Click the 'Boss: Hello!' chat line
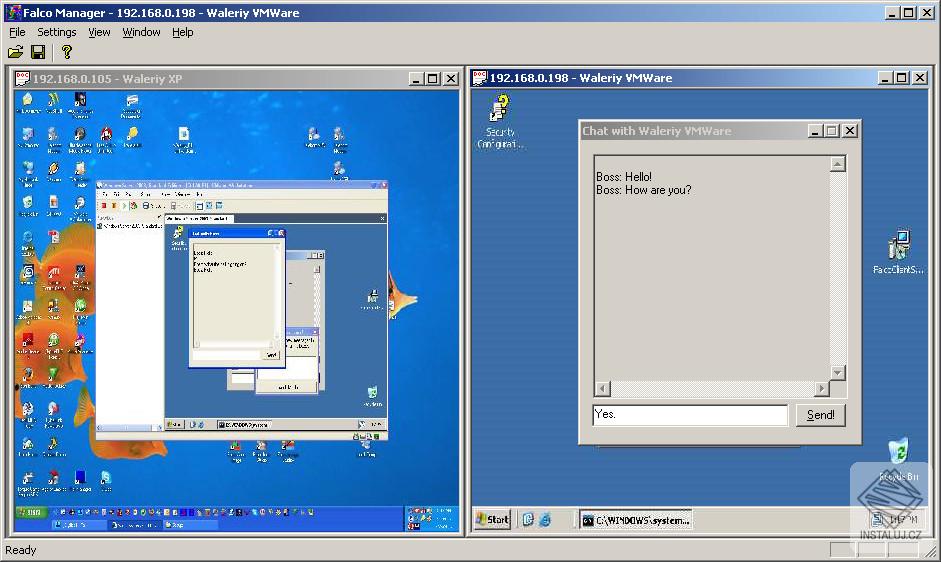The image size is (941, 562). (624, 177)
